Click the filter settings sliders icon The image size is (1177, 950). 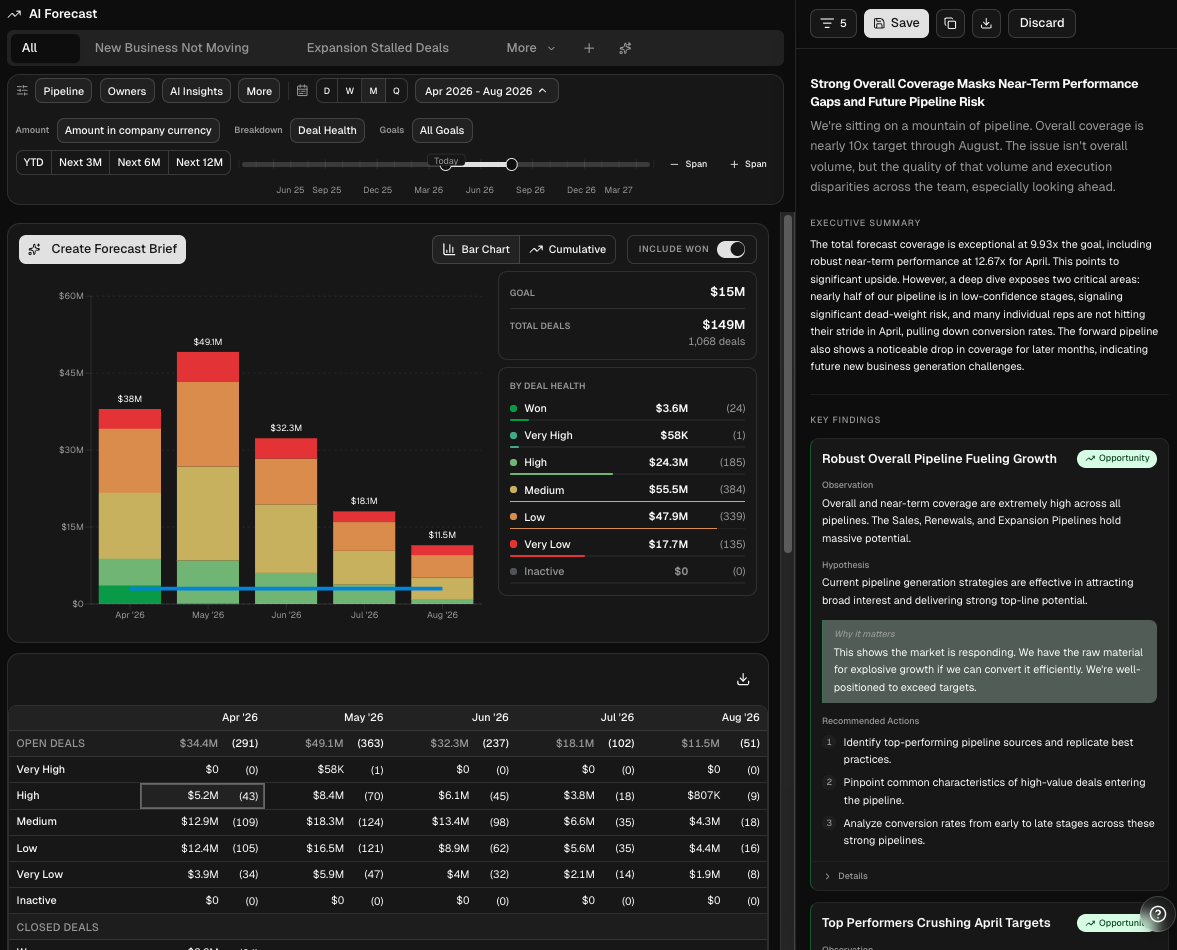click(x=23, y=91)
